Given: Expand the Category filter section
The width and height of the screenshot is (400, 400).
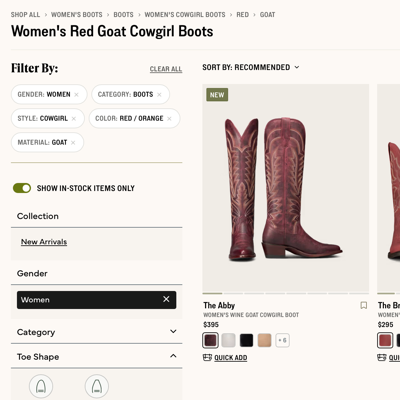Looking at the screenshot, I should point(97,332).
